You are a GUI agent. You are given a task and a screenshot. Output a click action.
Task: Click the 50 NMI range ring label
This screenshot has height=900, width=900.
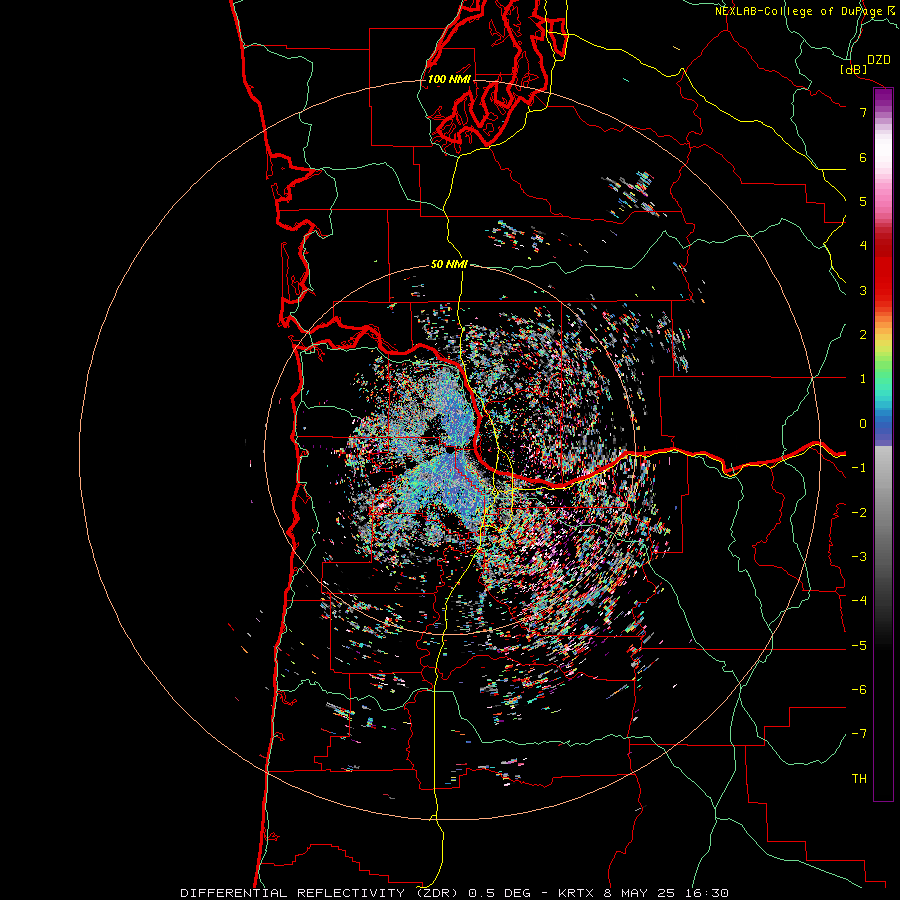coord(449,264)
